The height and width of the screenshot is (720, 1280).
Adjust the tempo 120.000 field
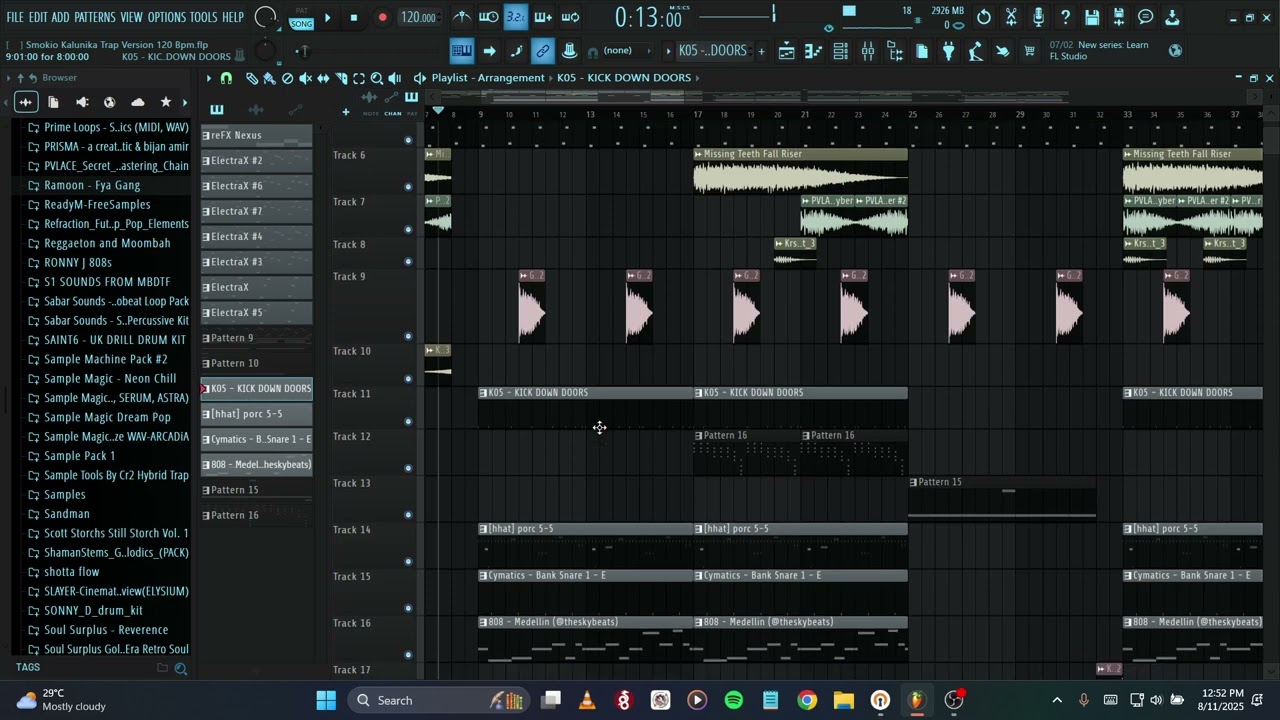(418, 17)
